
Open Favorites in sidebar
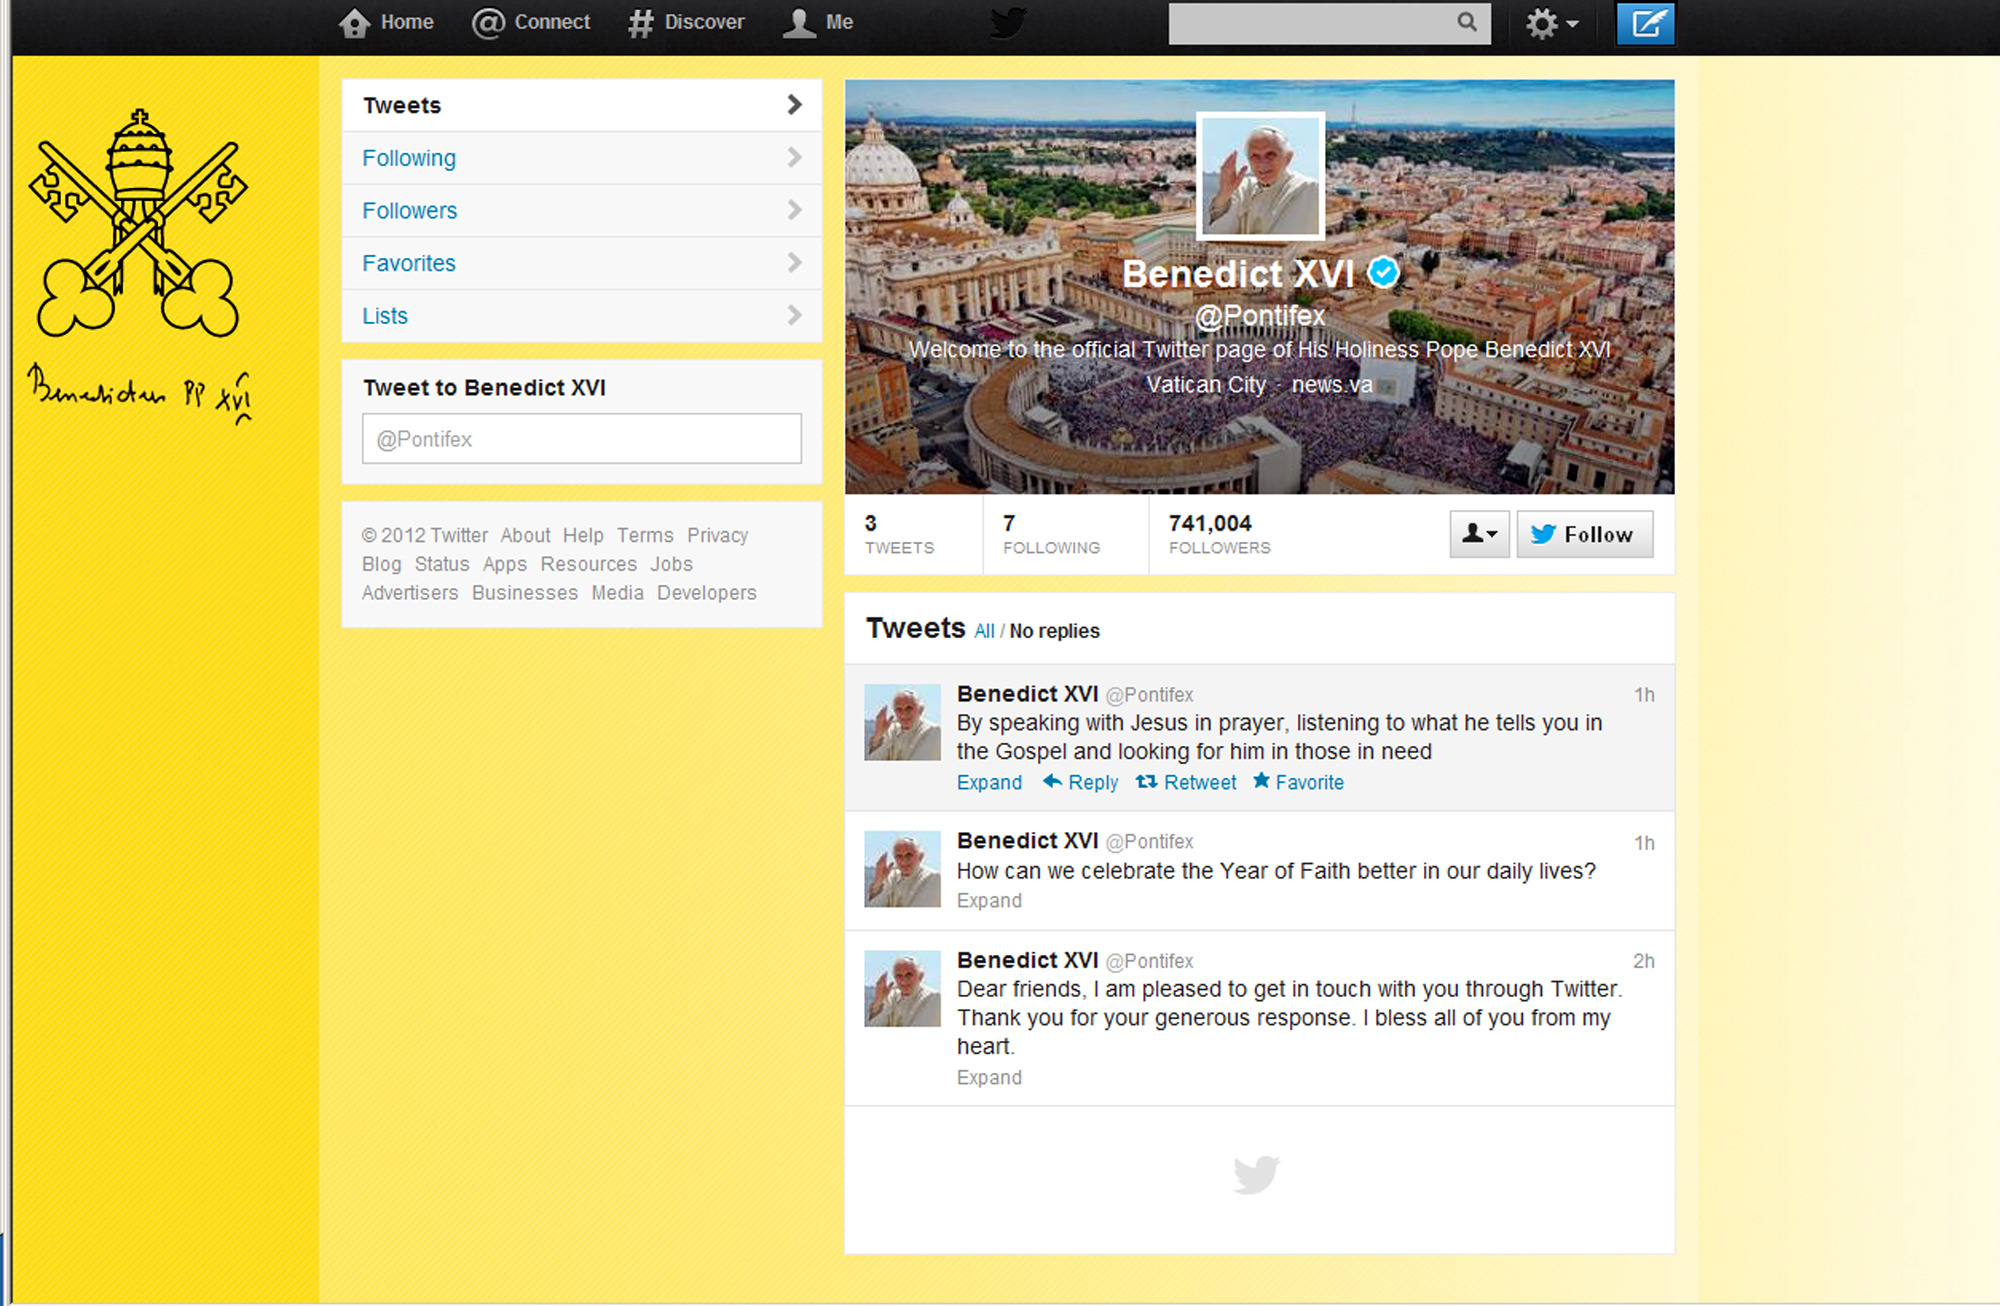tap(581, 263)
